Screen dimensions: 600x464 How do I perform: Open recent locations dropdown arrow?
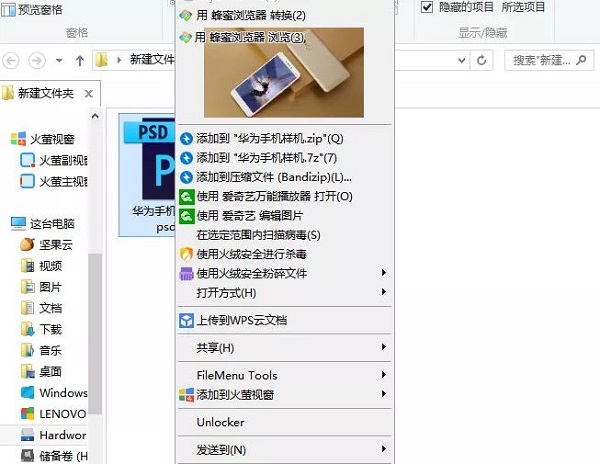pyautogui.click(x=59, y=60)
